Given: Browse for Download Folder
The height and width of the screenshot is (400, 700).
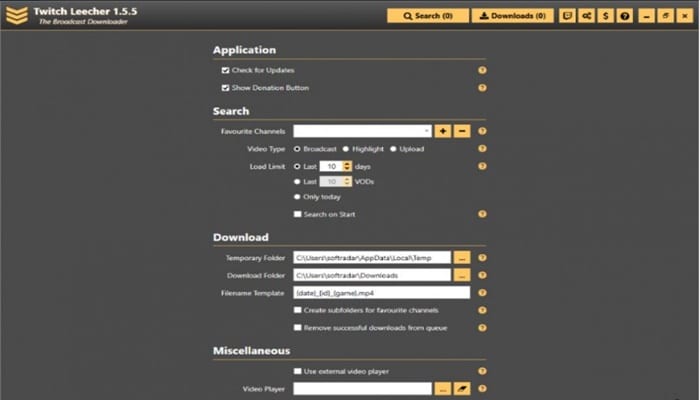Looking at the screenshot, I should click(462, 275).
